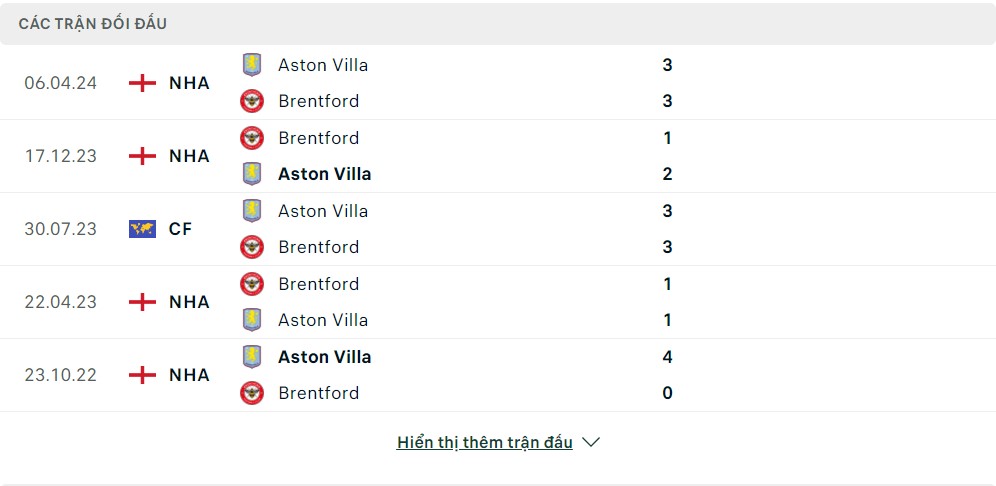
Task: Open match dated 22.04.23
Action: pyautogui.click(x=61, y=302)
